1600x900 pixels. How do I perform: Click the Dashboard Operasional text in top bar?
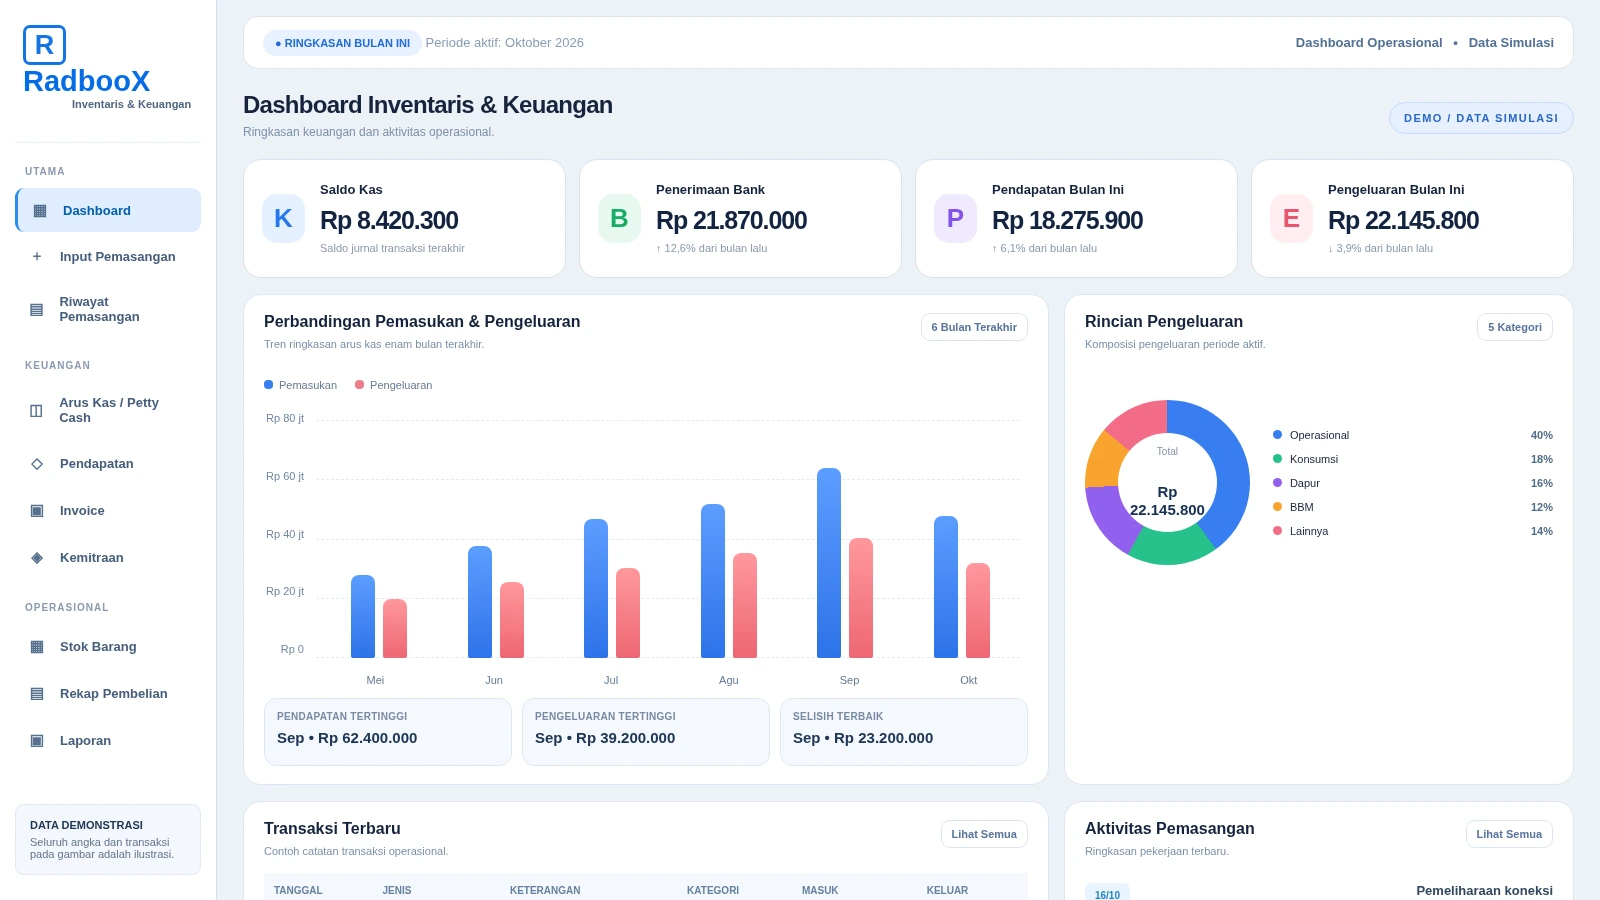click(1369, 43)
